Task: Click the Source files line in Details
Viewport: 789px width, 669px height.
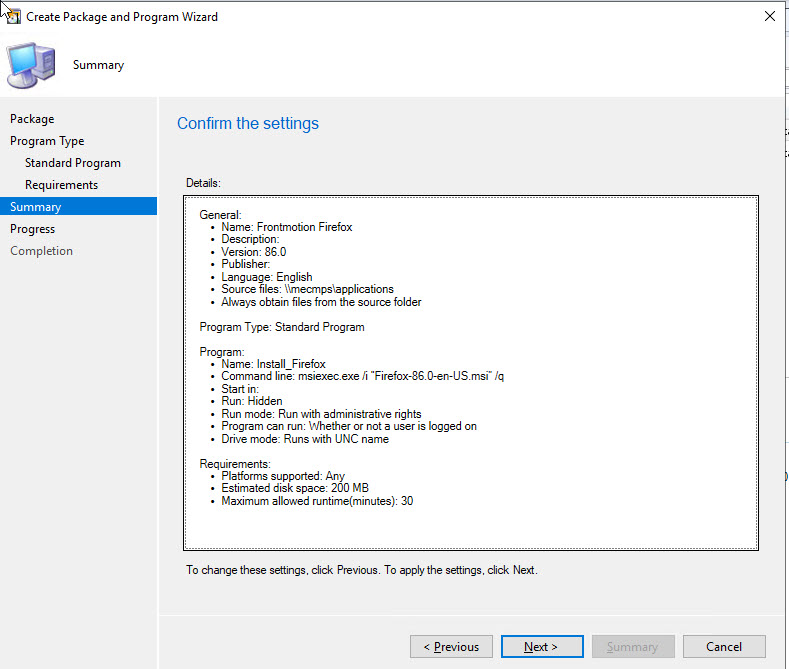Action: coord(308,289)
